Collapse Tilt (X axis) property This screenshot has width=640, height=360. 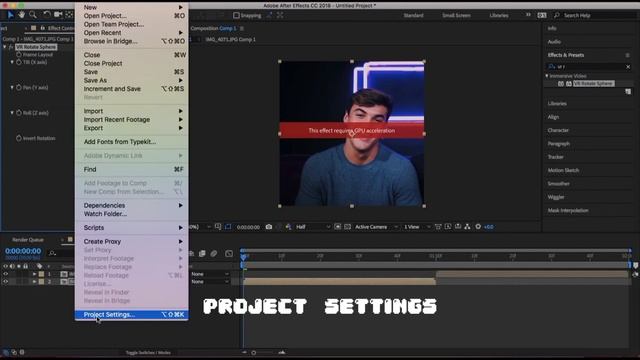coord(12,62)
